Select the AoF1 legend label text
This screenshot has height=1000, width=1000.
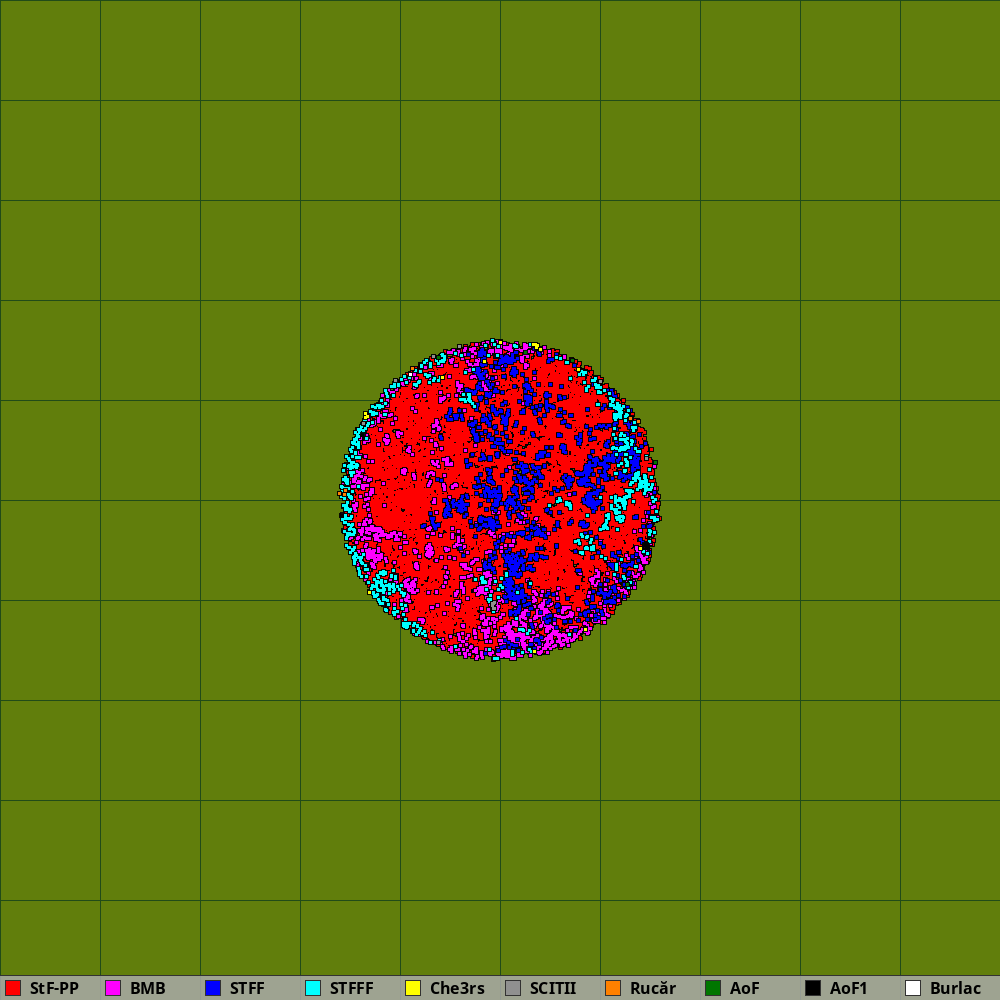click(x=849, y=988)
